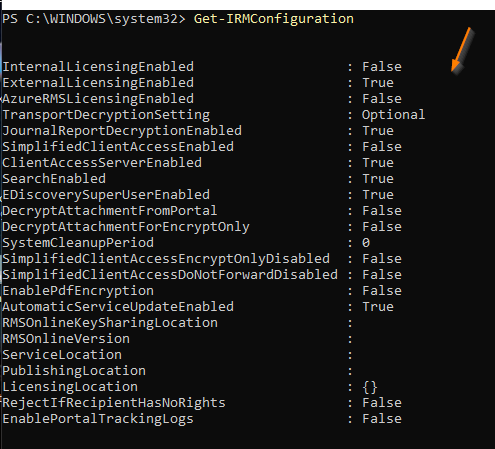The image size is (495, 449).
Task: Select the EnablePortalTrackingLogs property text
Action: (x=98, y=419)
